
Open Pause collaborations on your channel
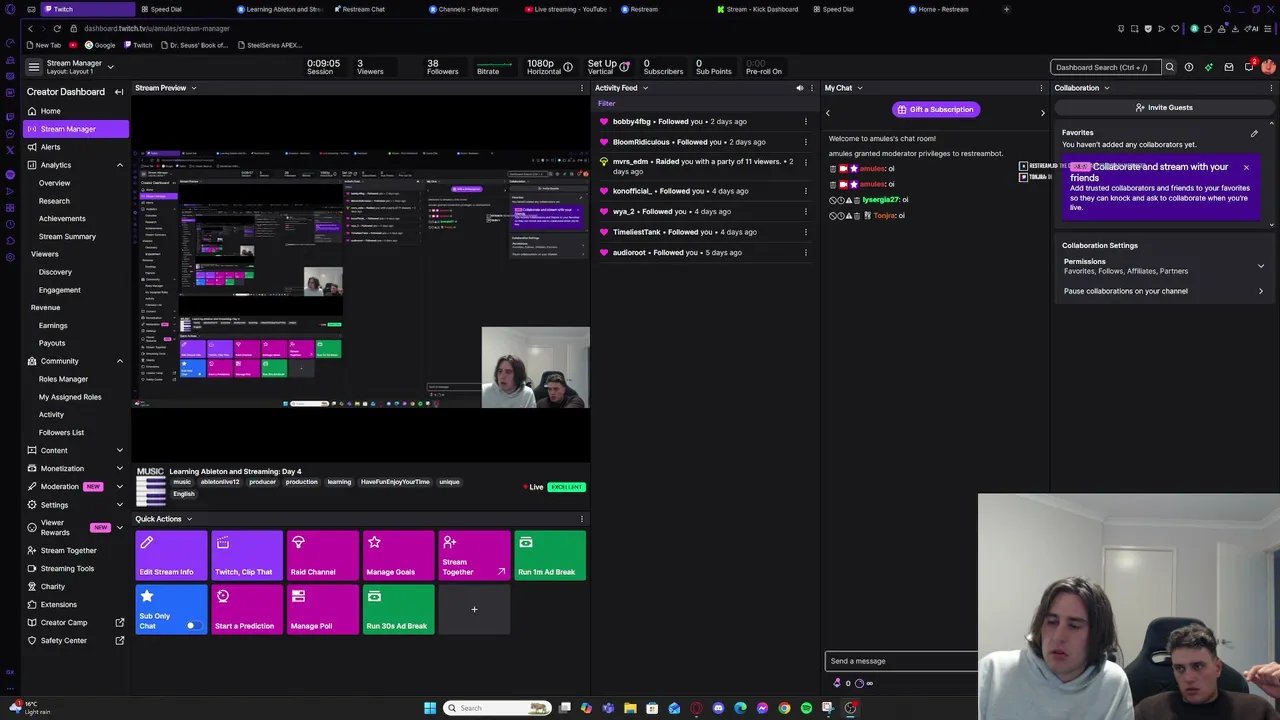click(1164, 291)
